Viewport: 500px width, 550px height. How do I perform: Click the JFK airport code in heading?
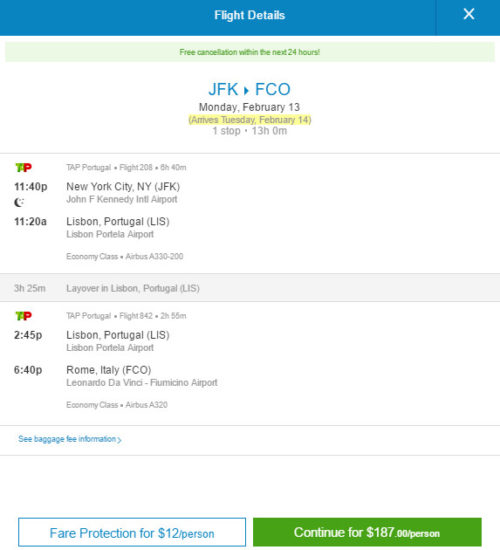223,89
